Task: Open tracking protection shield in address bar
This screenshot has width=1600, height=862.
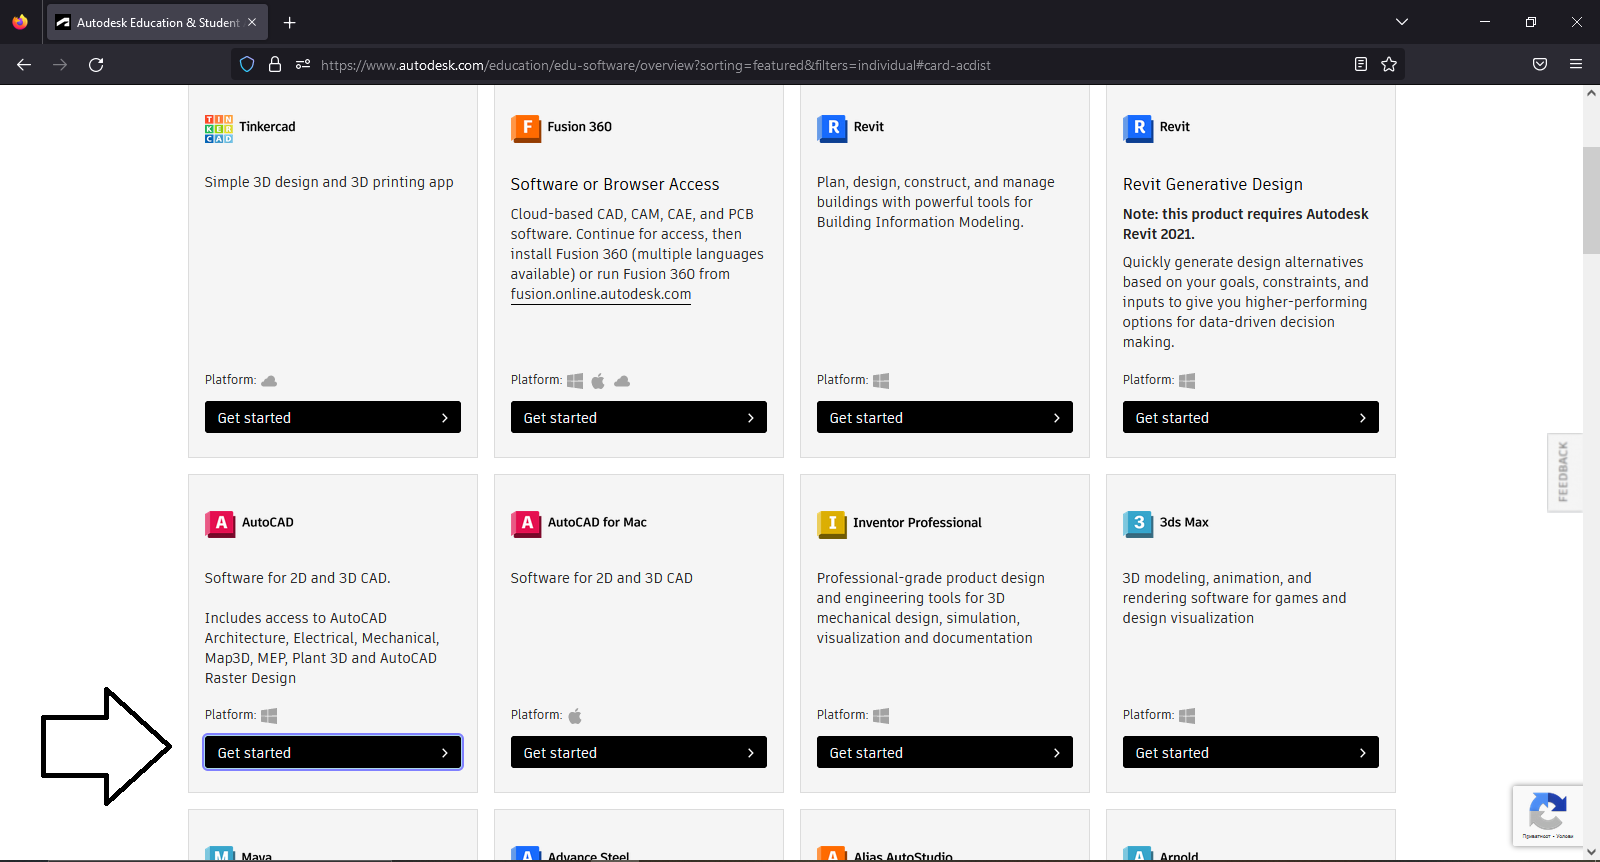Action: [247, 65]
